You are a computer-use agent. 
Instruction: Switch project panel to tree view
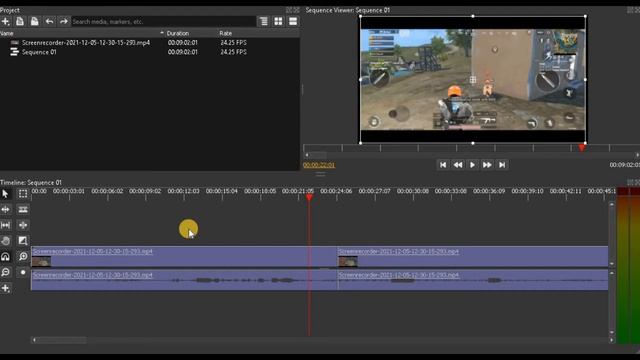[x=264, y=21]
